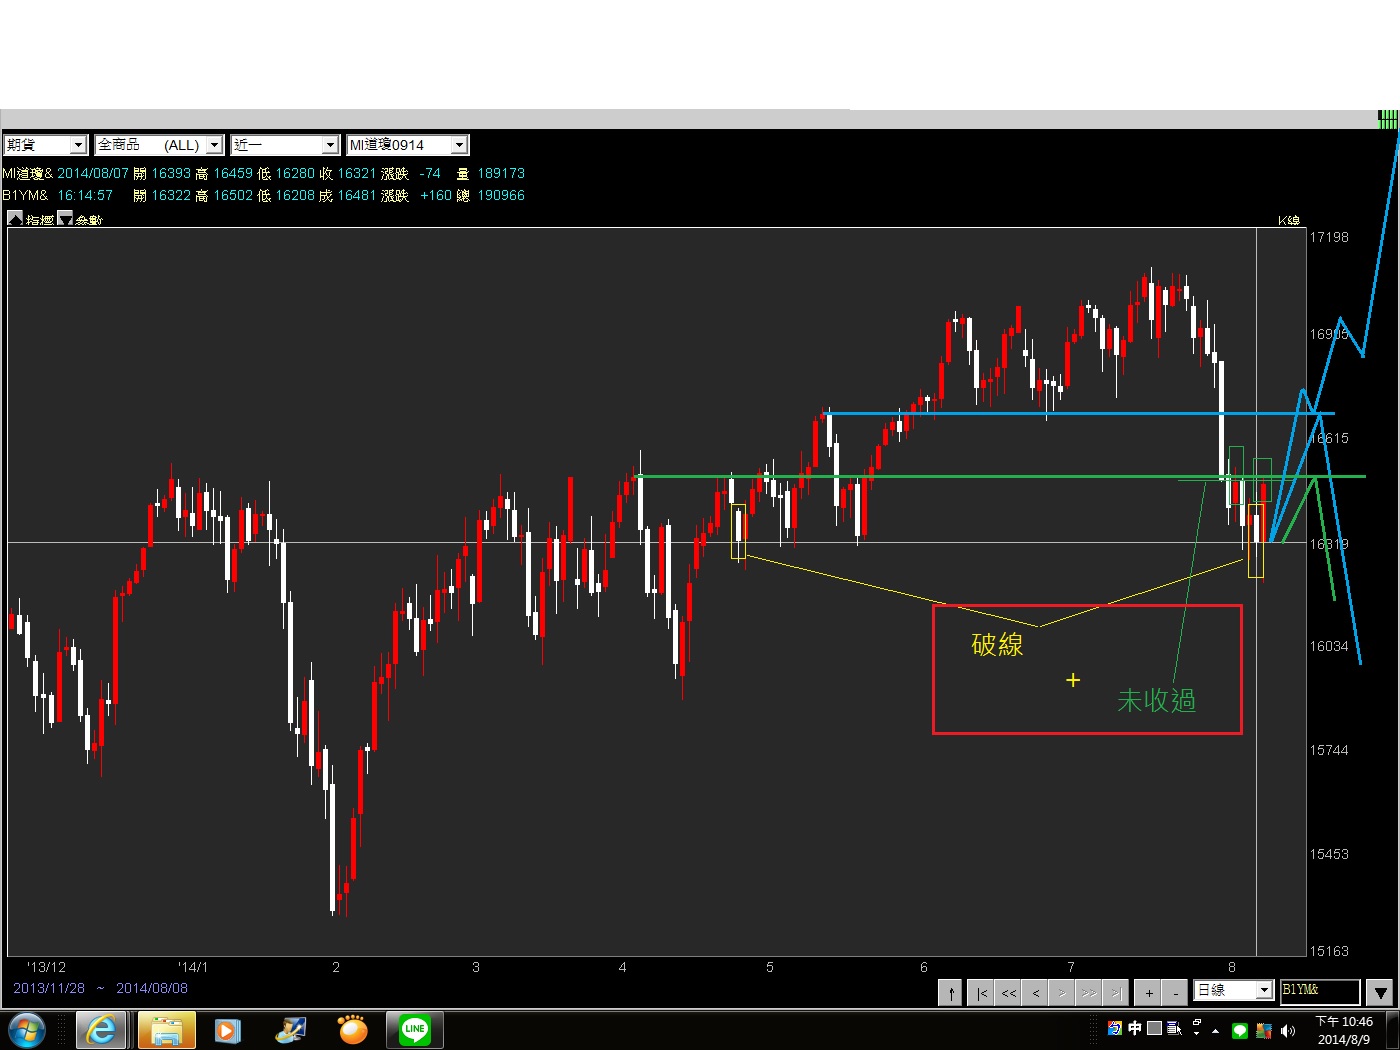The height and width of the screenshot is (1050, 1400).
Task: Jump to last bar with >| button
Action: (x=1116, y=992)
